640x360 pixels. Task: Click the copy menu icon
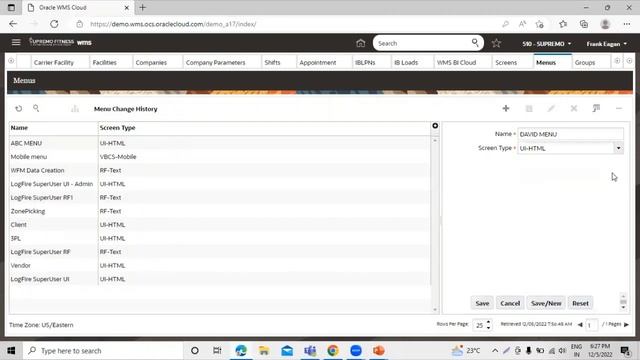pyautogui.click(x=529, y=109)
